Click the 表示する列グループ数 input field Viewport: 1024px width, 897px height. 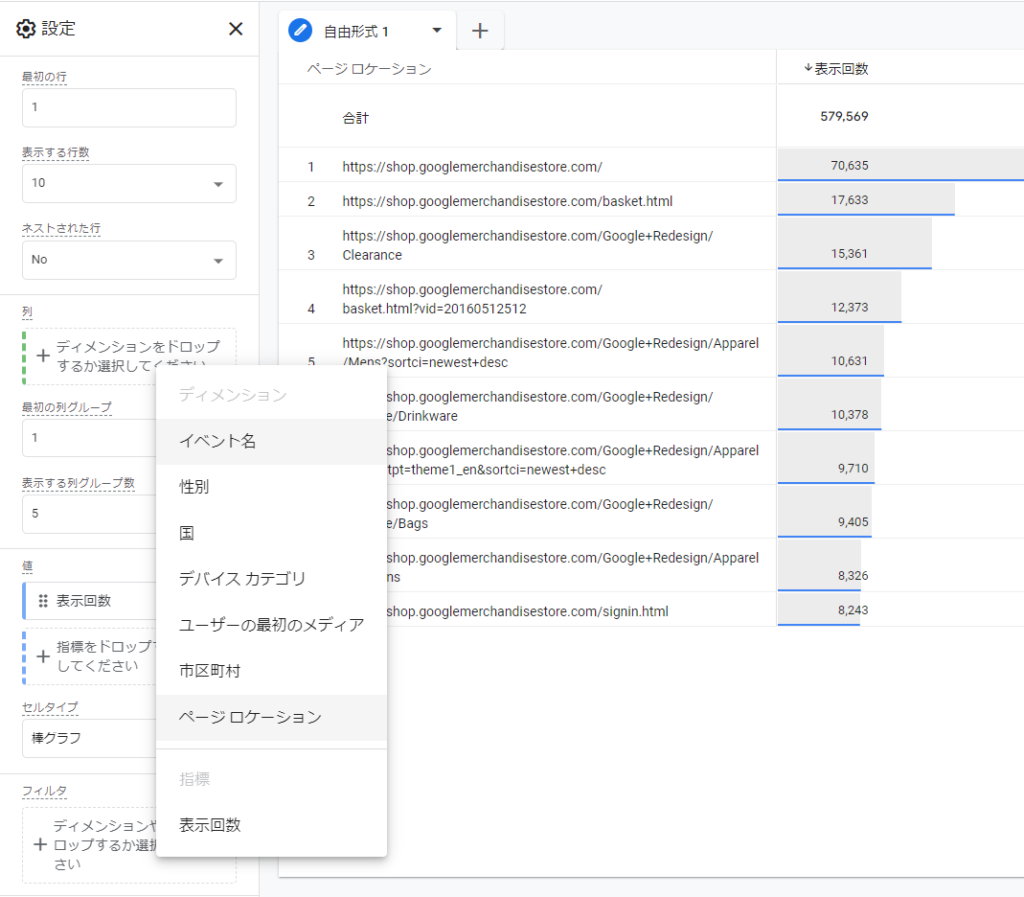[89, 514]
